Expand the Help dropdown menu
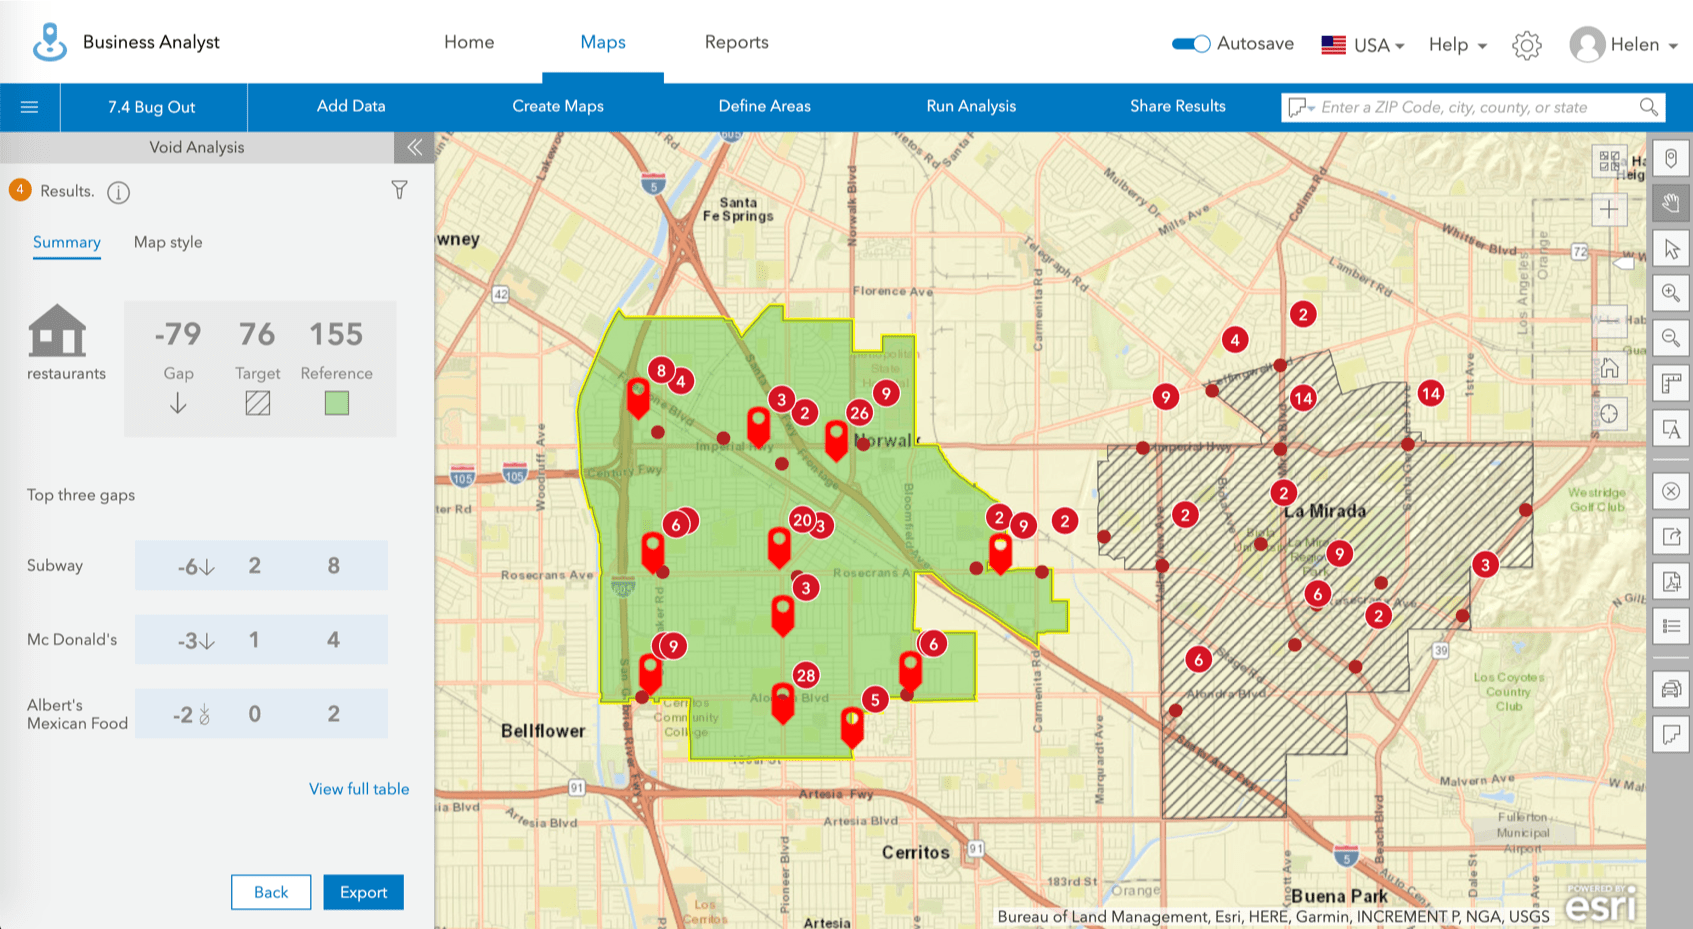 [1458, 45]
